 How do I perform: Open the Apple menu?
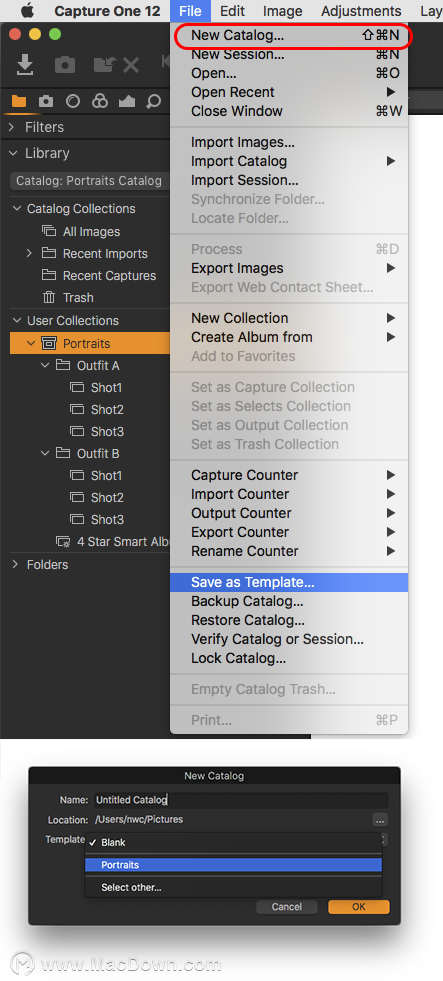[x=27, y=11]
